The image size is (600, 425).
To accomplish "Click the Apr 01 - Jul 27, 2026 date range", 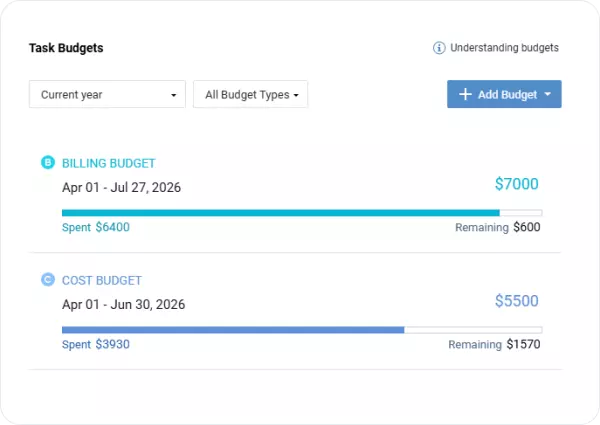I will (121, 187).
